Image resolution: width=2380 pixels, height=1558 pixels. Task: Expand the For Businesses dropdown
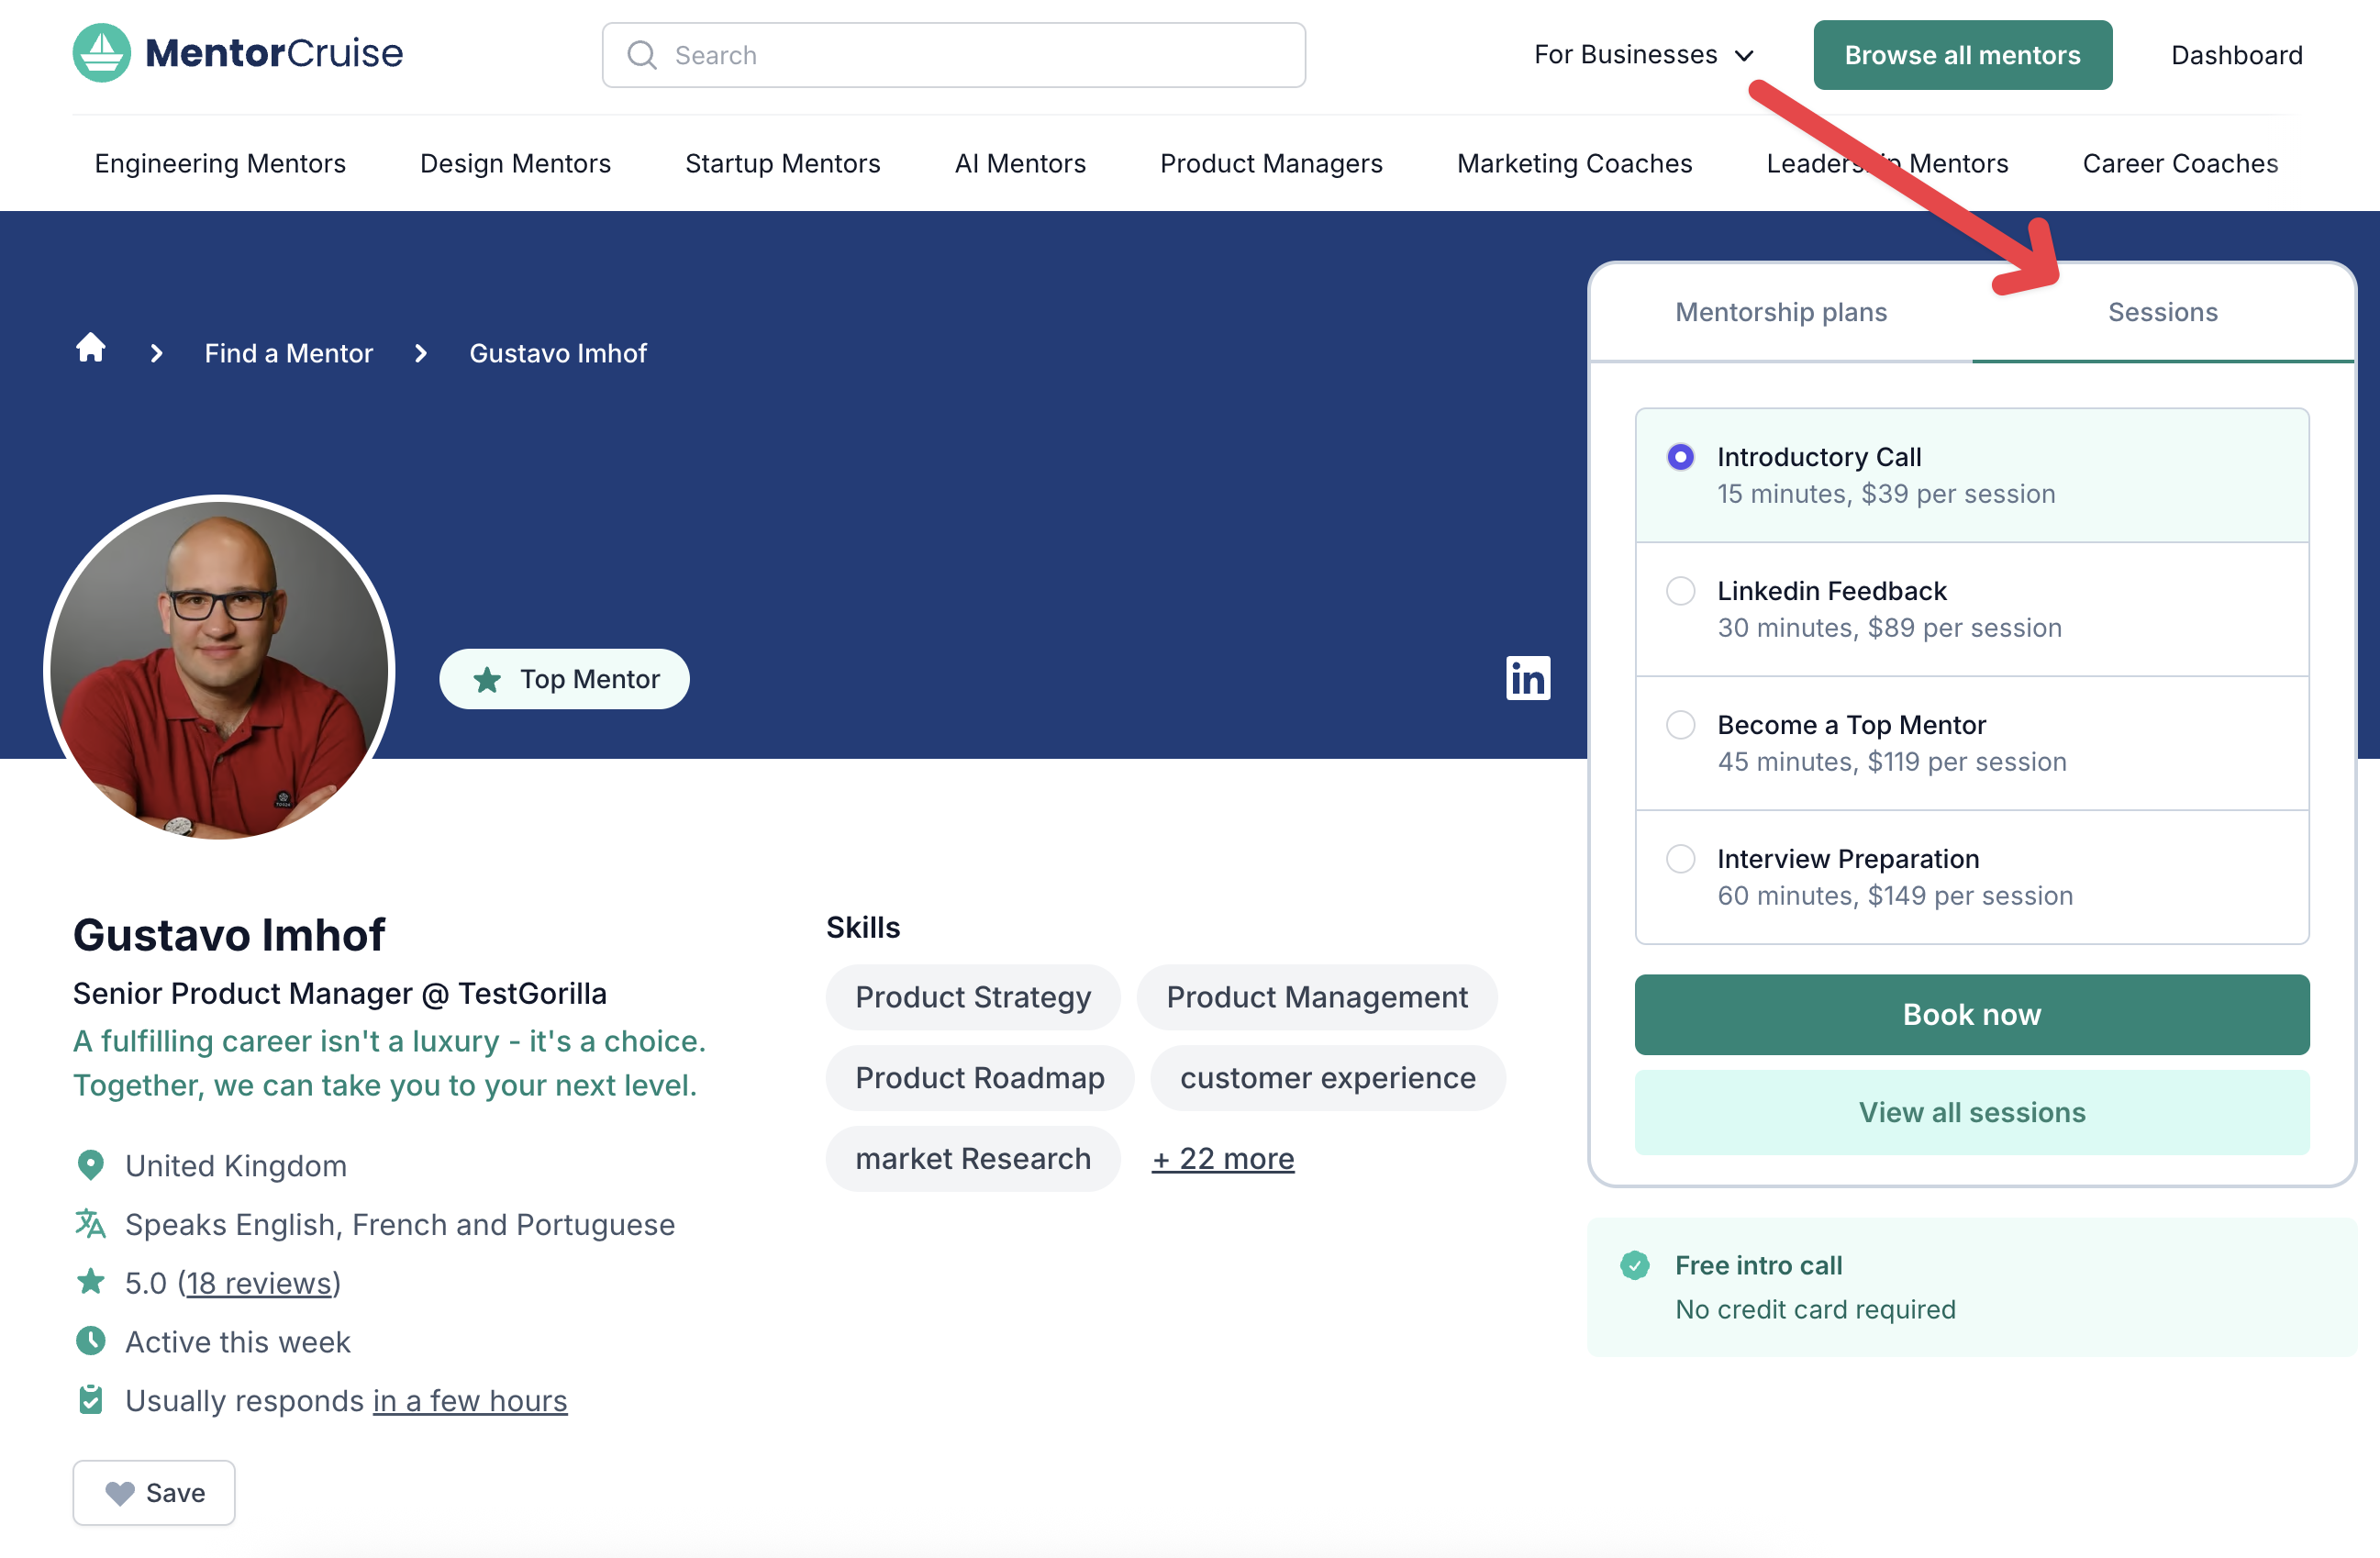[1643, 55]
